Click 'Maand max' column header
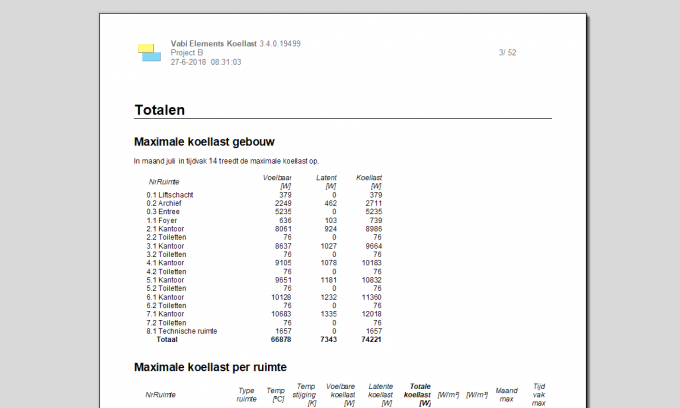680x408 pixels. coord(507,395)
